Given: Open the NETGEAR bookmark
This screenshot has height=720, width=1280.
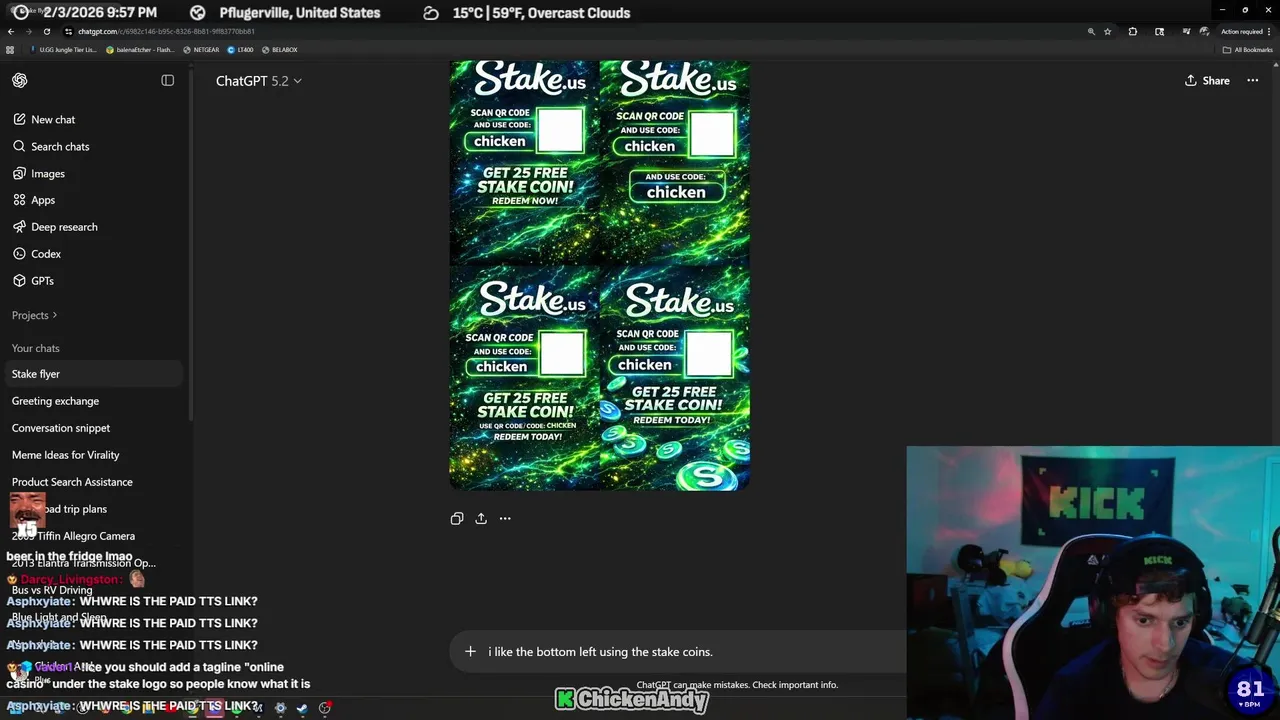Looking at the screenshot, I should (x=201, y=49).
